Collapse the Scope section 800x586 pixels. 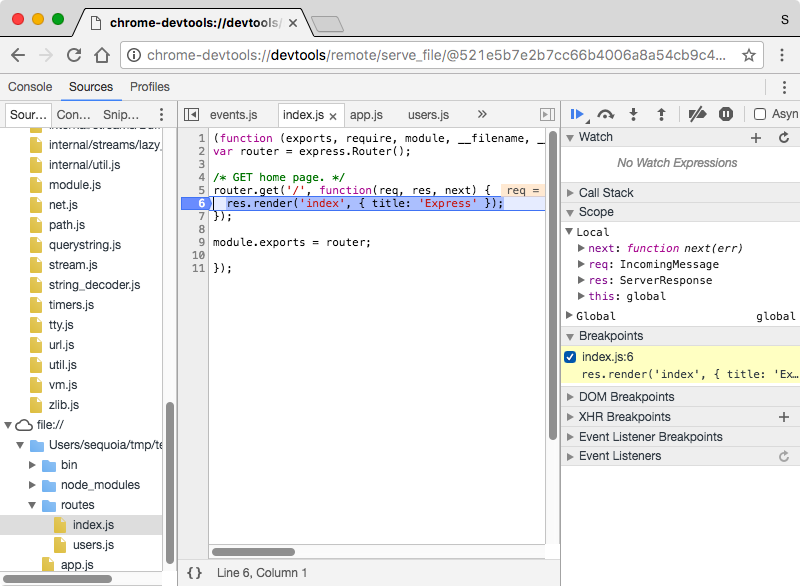pyautogui.click(x=570, y=212)
